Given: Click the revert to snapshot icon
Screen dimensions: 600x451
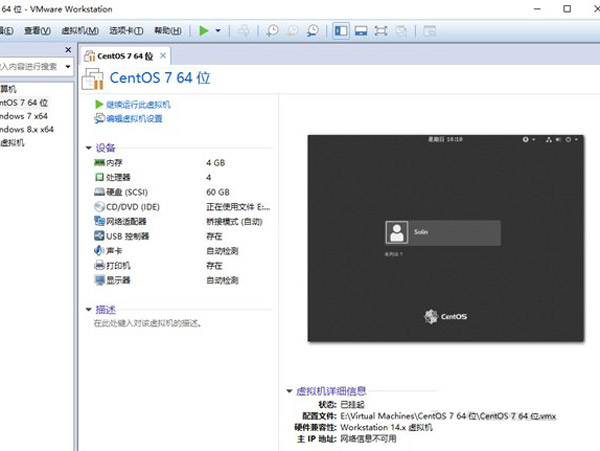Looking at the screenshot, I should click(x=292, y=31).
